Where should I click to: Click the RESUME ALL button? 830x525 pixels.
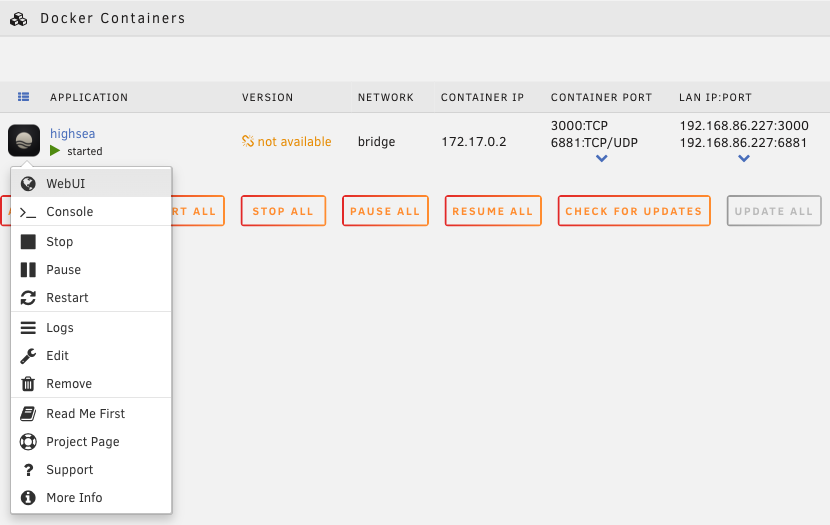click(x=493, y=211)
